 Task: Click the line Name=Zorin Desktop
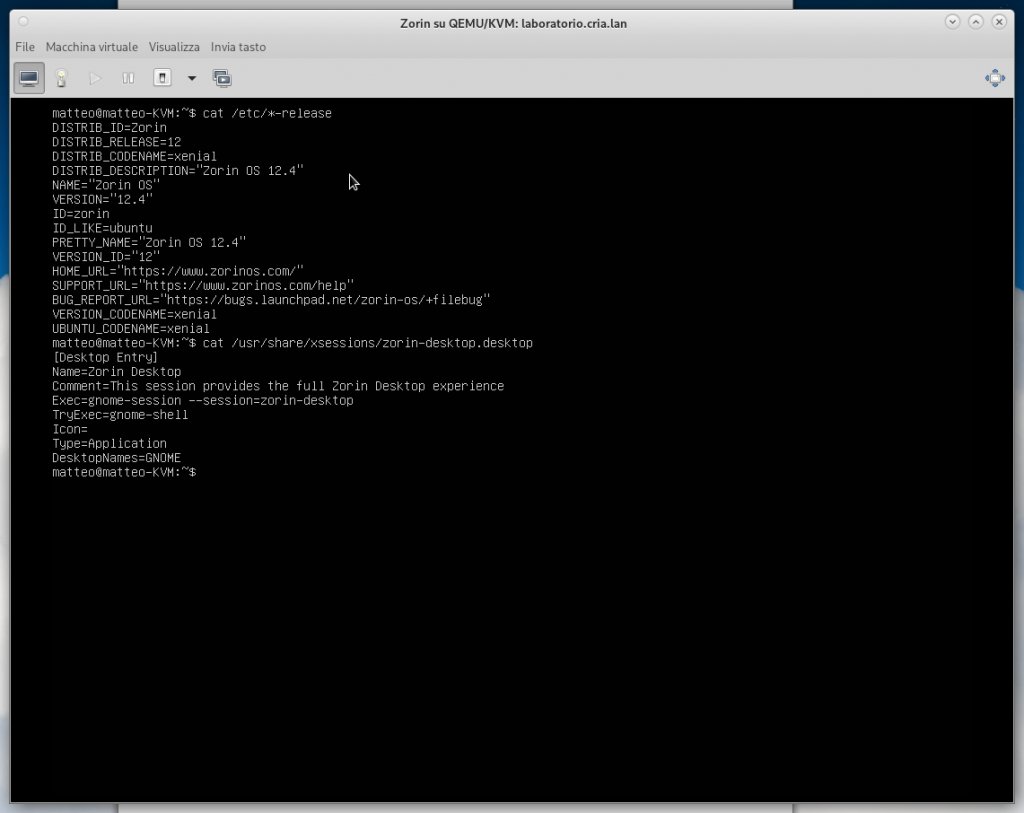tap(116, 372)
